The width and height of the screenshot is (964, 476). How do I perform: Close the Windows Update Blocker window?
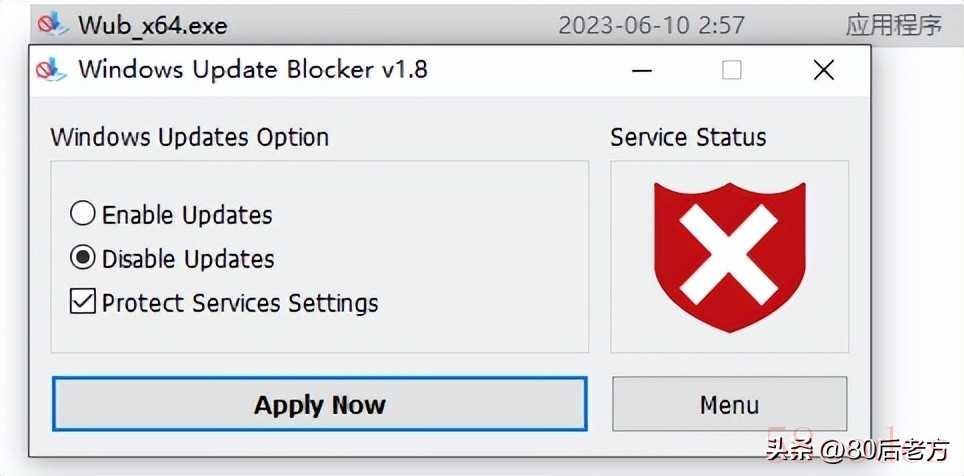[823, 70]
